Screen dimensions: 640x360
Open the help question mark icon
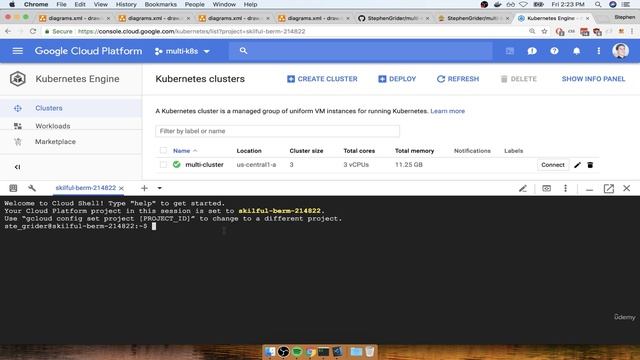554,51
